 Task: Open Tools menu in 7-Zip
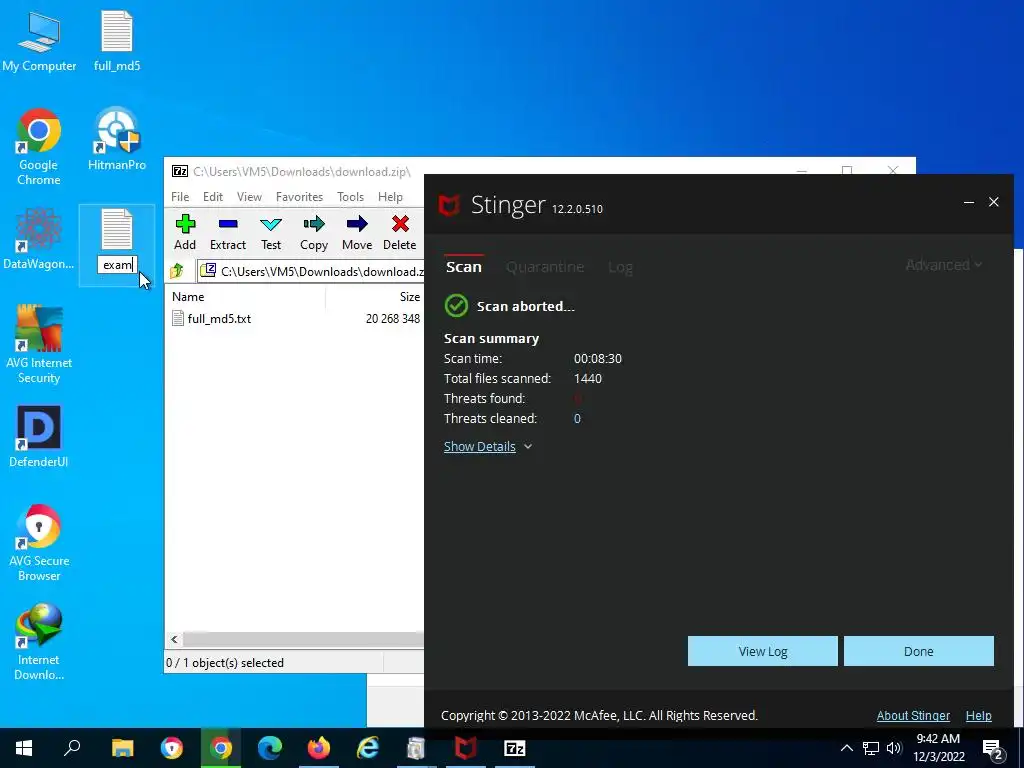(x=350, y=197)
